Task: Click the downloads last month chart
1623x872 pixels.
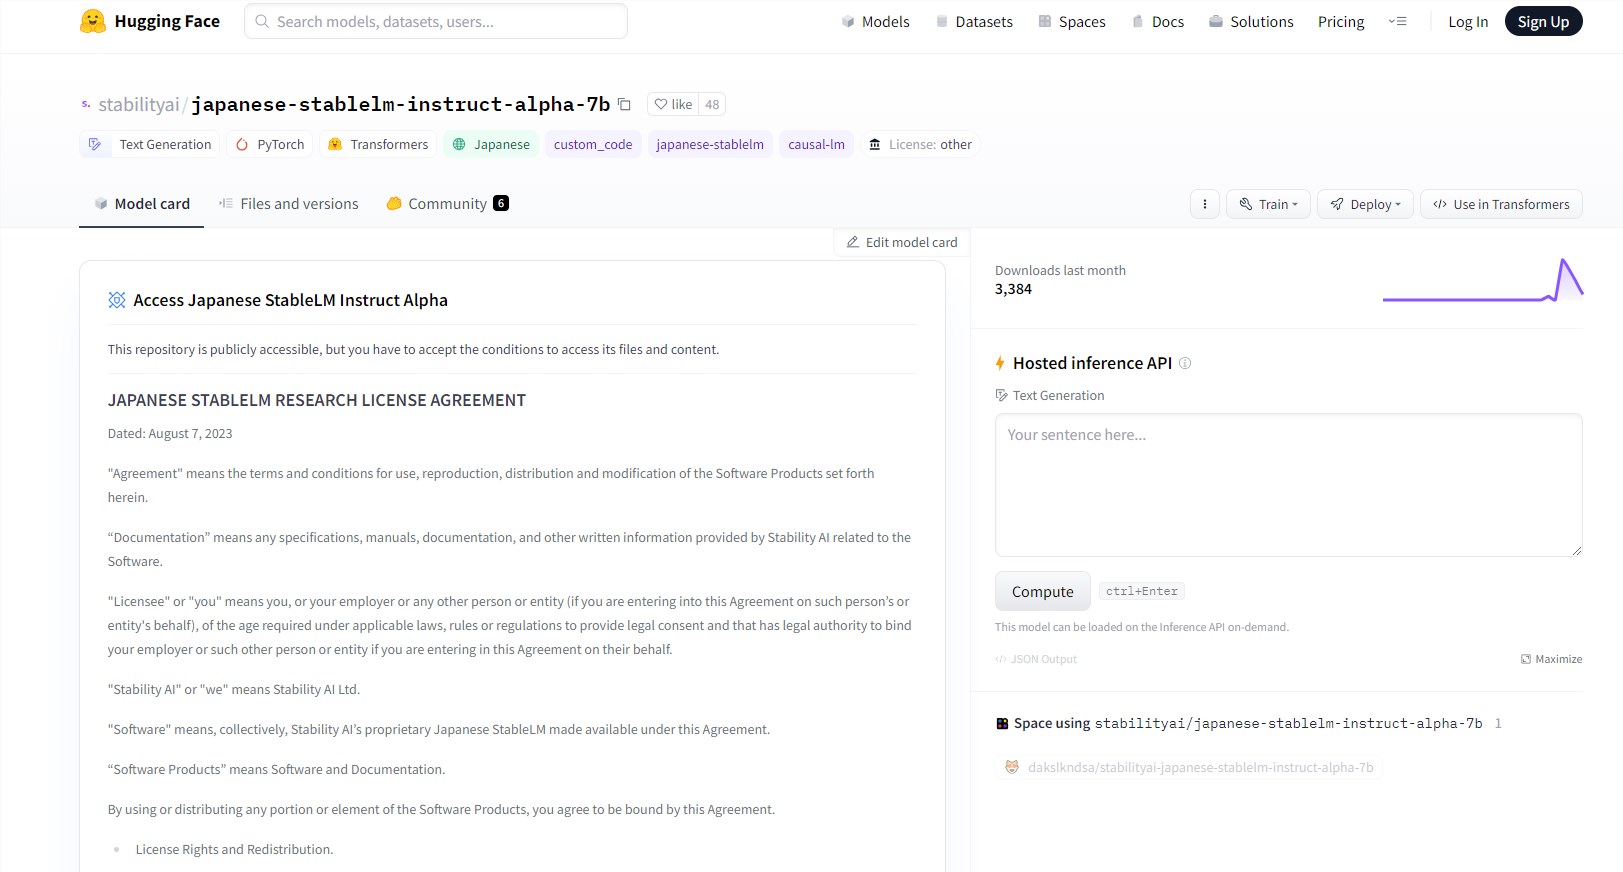Action: click(1482, 279)
